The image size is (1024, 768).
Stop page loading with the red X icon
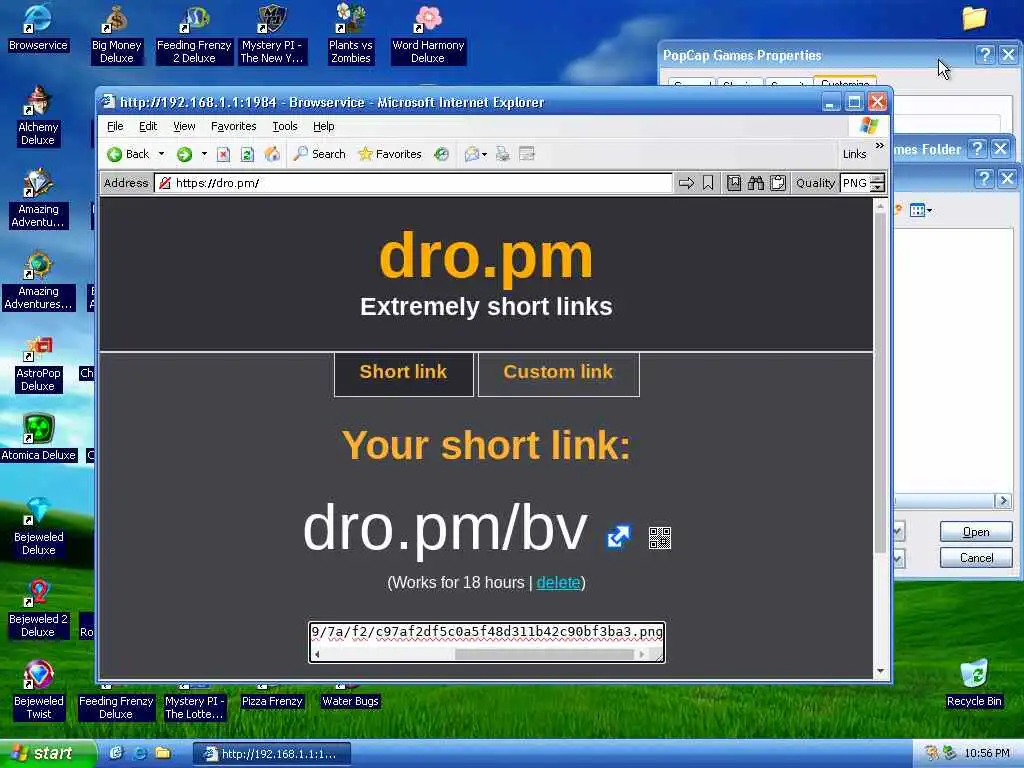[x=223, y=154]
